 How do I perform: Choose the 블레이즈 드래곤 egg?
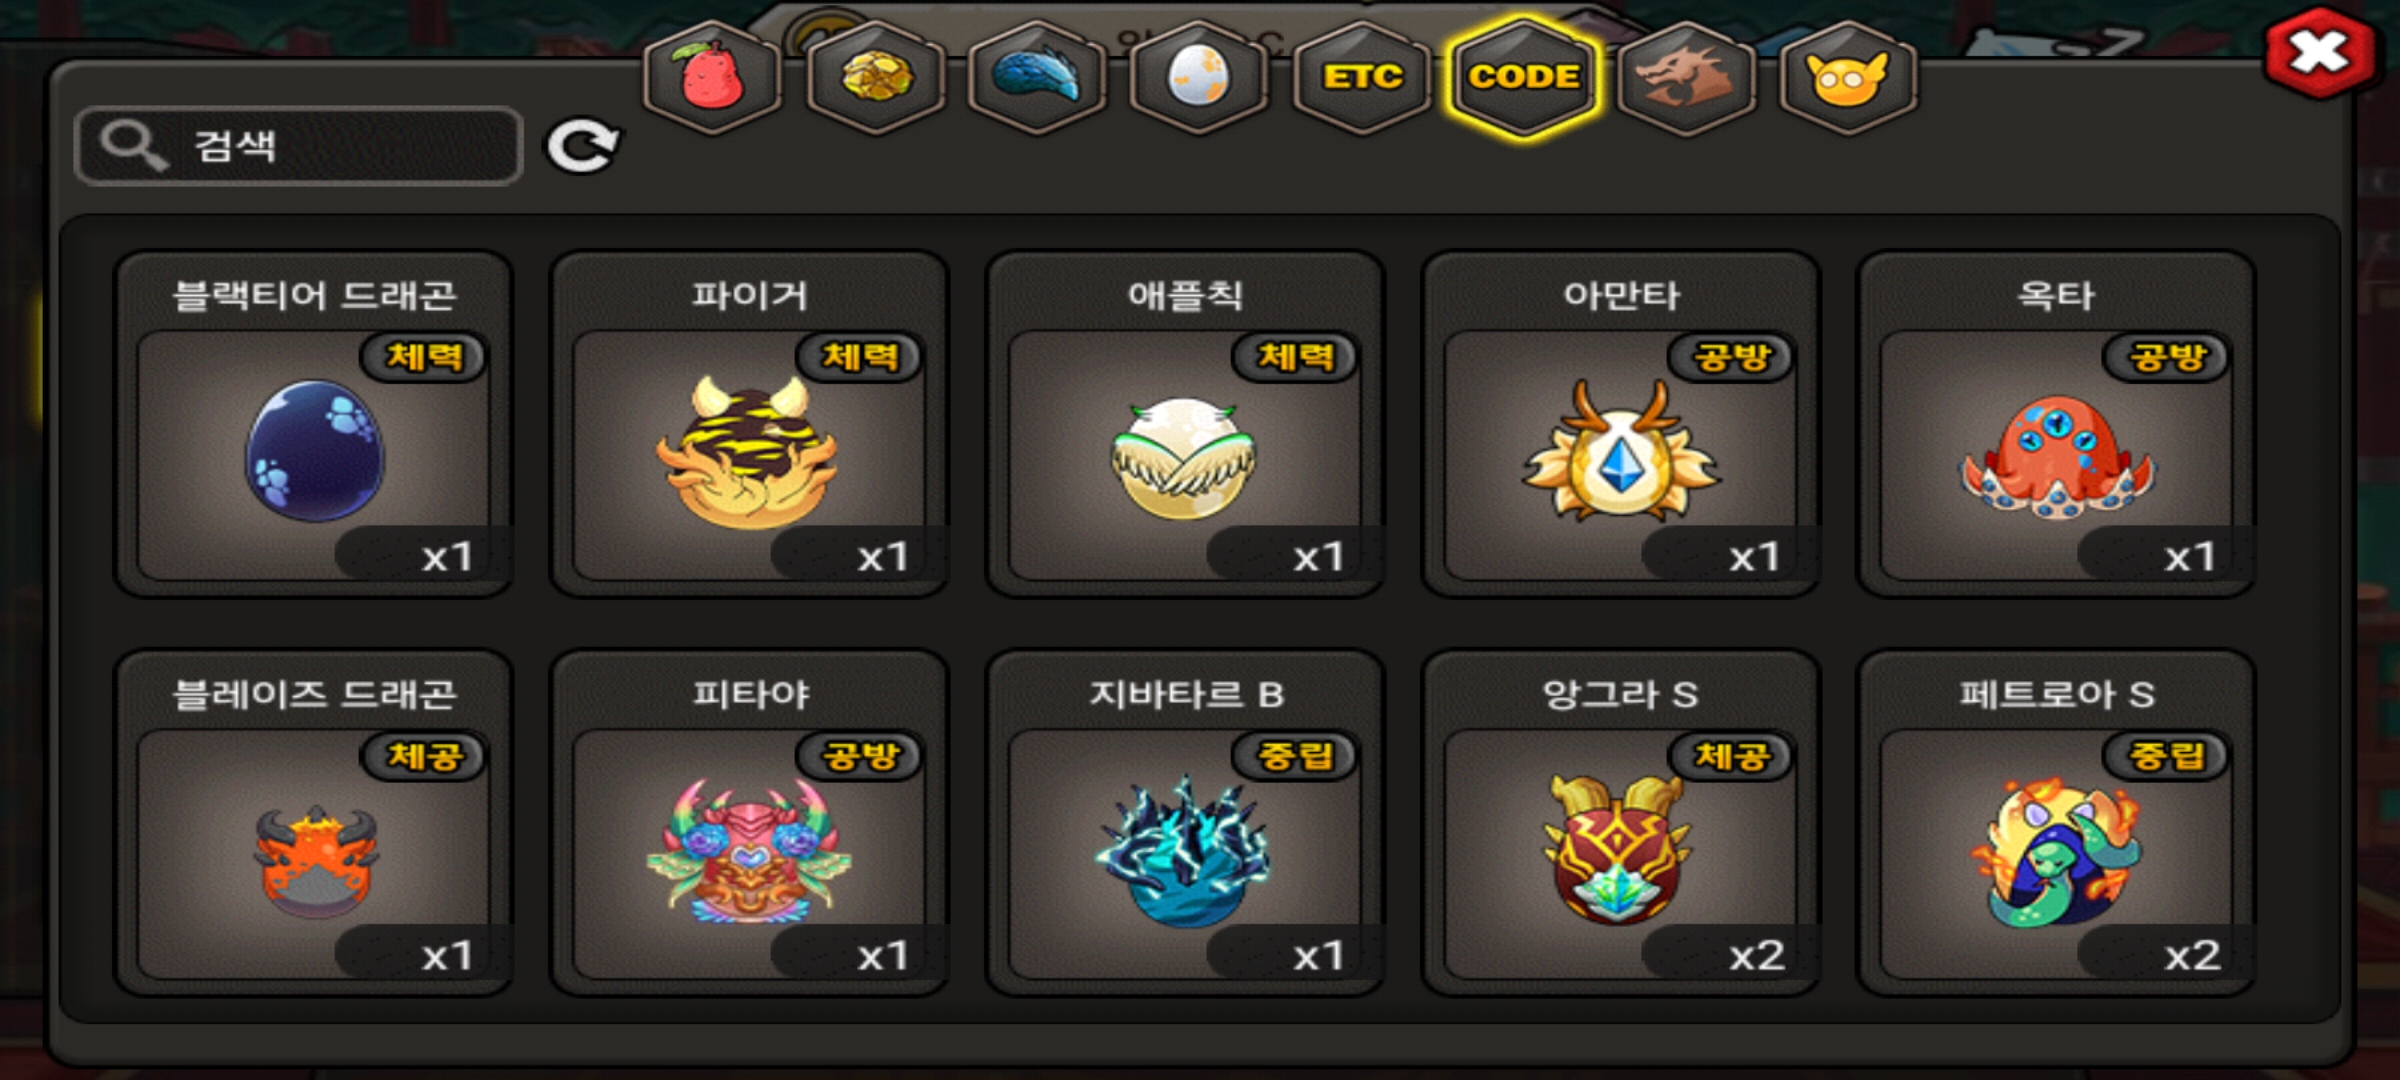(314, 823)
